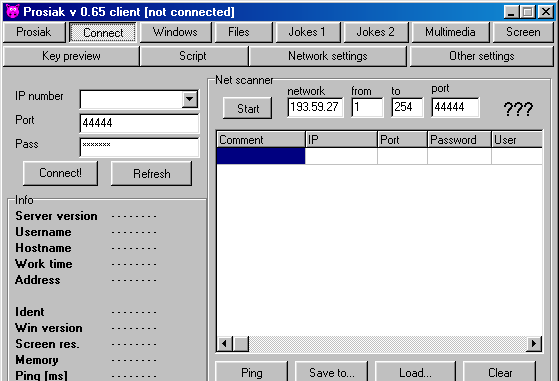Click the network field 193.59.27

tap(315, 107)
